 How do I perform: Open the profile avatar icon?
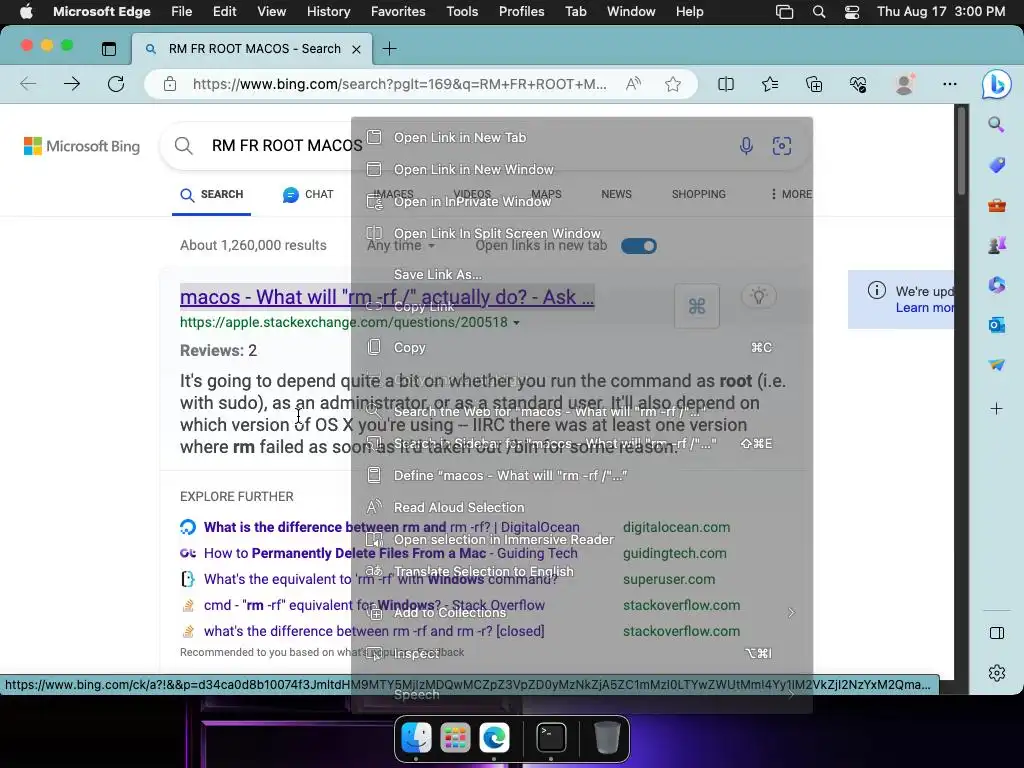pos(904,84)
